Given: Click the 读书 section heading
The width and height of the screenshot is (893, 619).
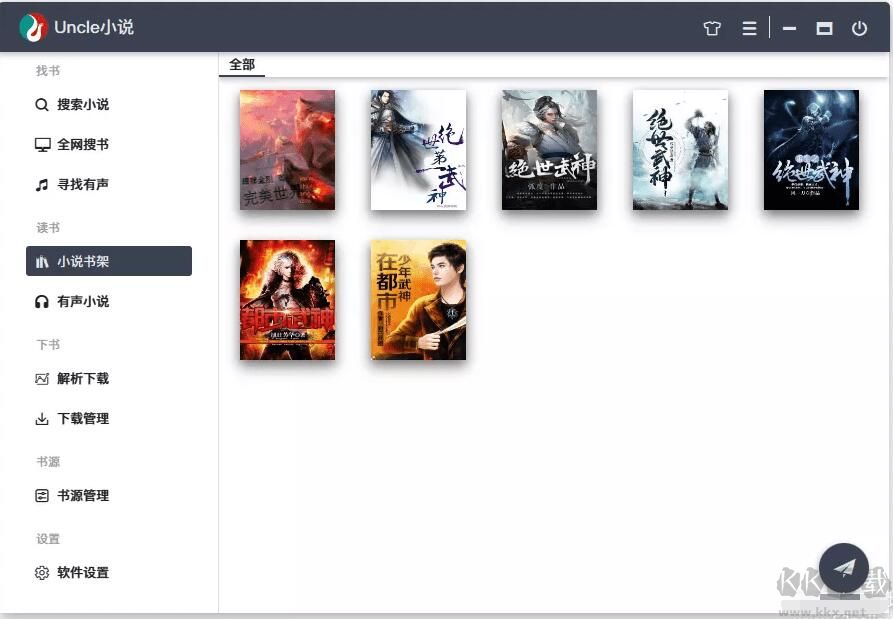Looking at the screenshot, I should coord(48,228).
